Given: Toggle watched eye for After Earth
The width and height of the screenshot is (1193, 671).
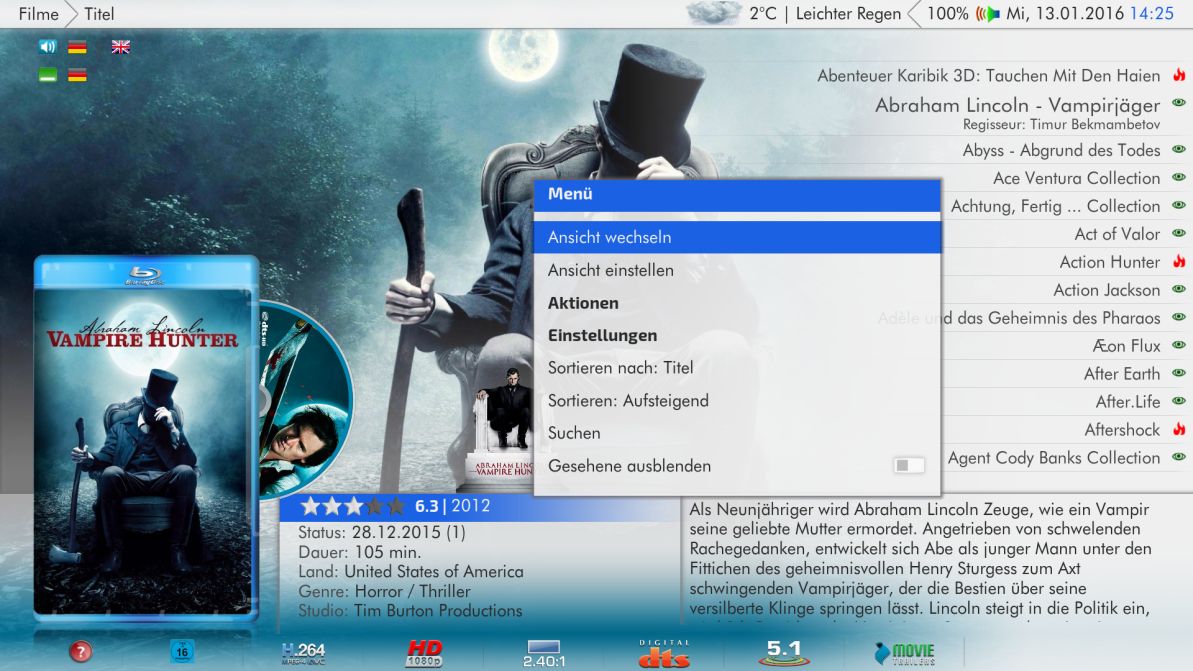Looking at the screenshot, I should tap(1179, 373).
